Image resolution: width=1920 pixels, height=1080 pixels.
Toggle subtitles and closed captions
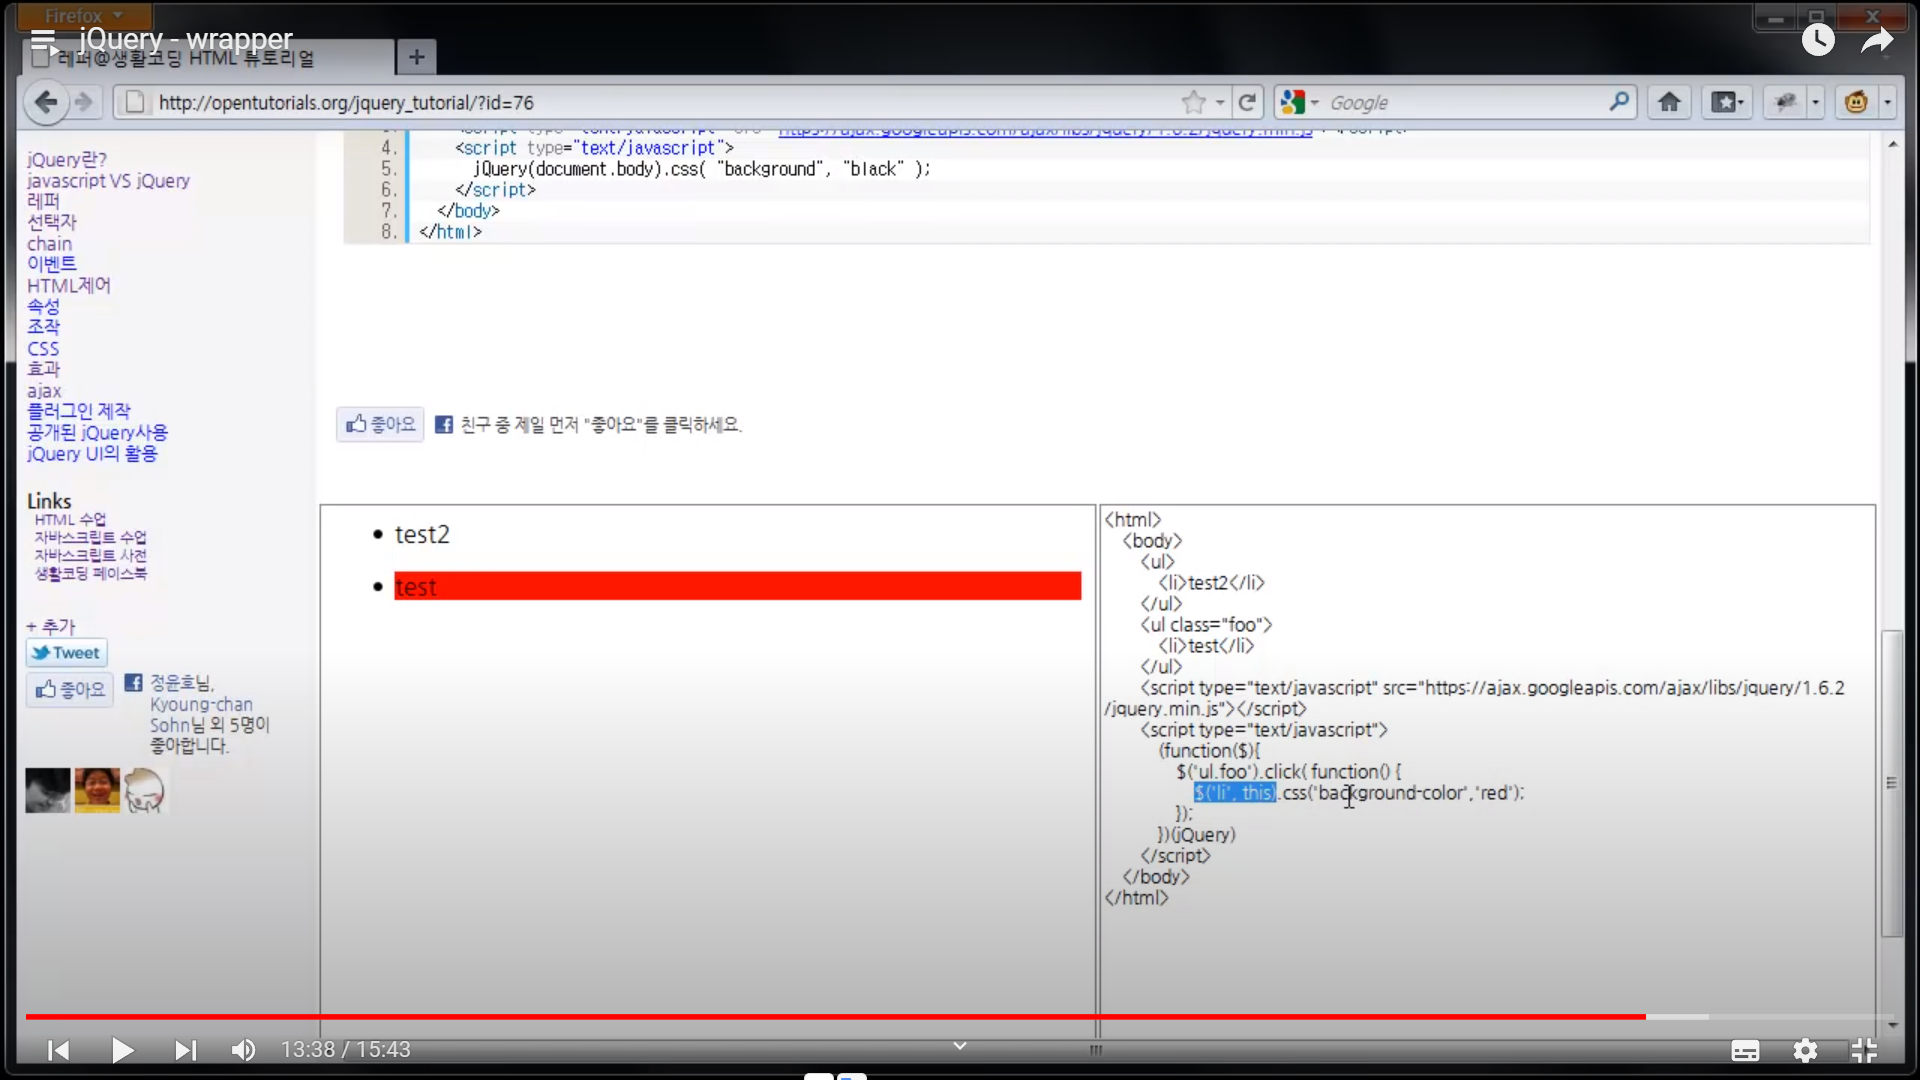(1745, 1050)
